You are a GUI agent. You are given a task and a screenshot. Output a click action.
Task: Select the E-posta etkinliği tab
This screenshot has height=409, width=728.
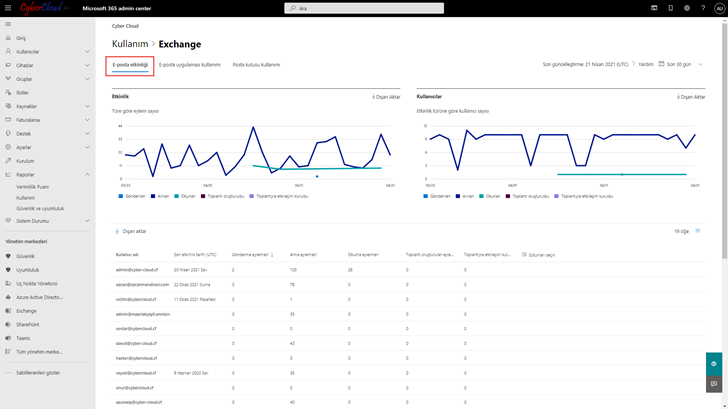[130, 65]
